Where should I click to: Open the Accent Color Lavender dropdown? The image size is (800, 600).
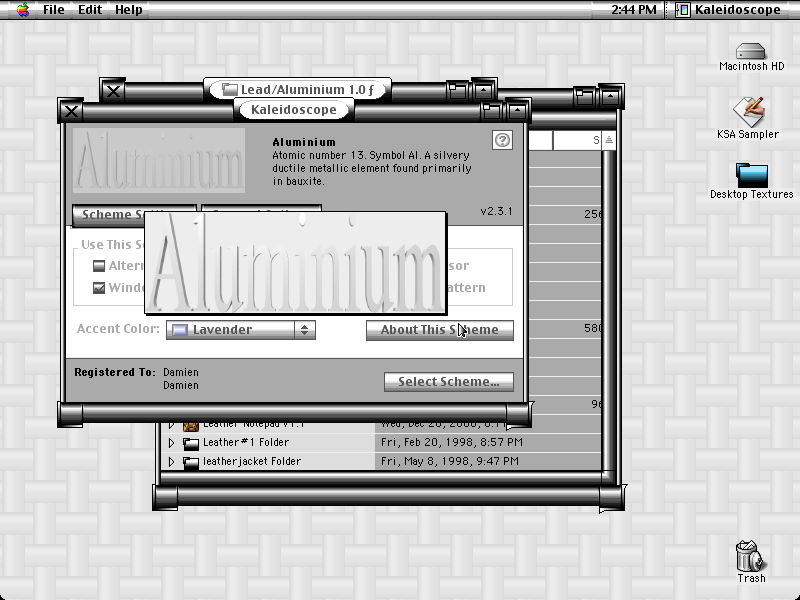tap(241, 330)
